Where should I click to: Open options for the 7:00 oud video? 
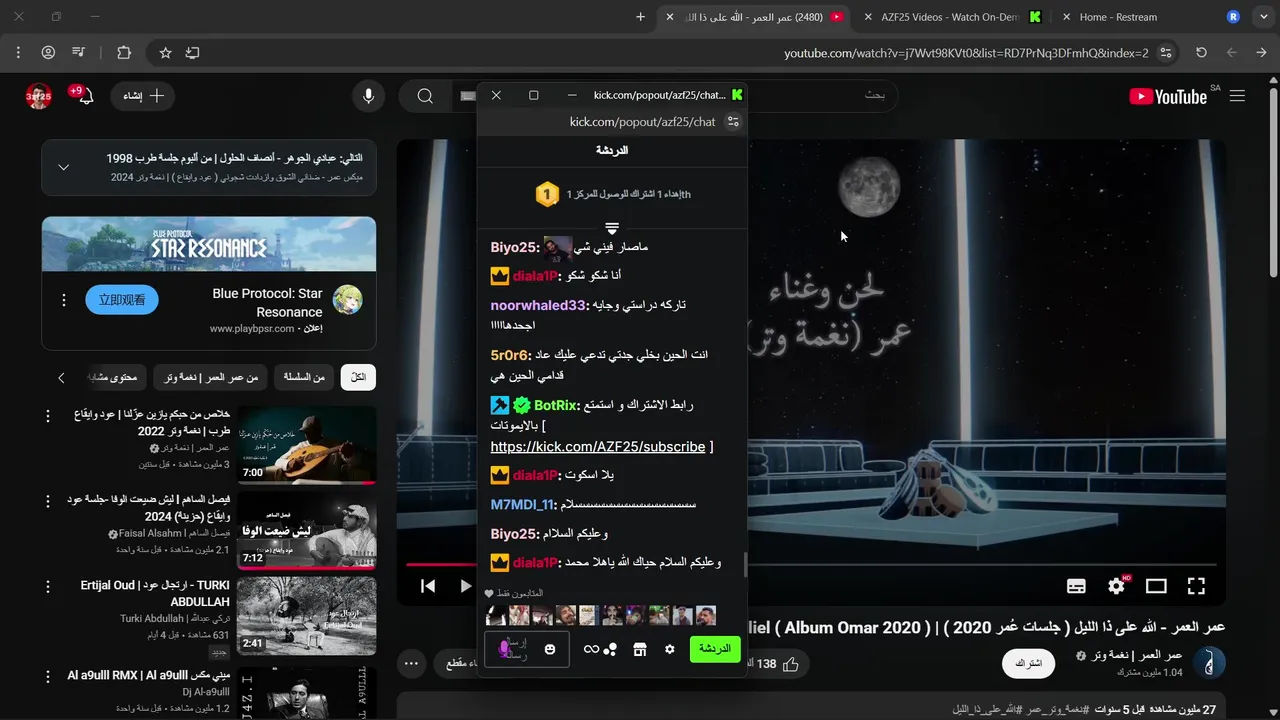(48, 414)
